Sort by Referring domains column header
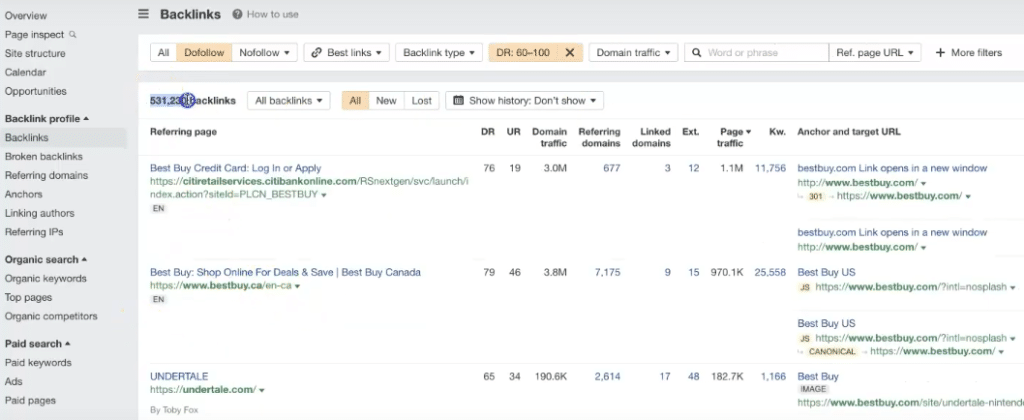Screen dimensions: 1024x420 [599, 137]
